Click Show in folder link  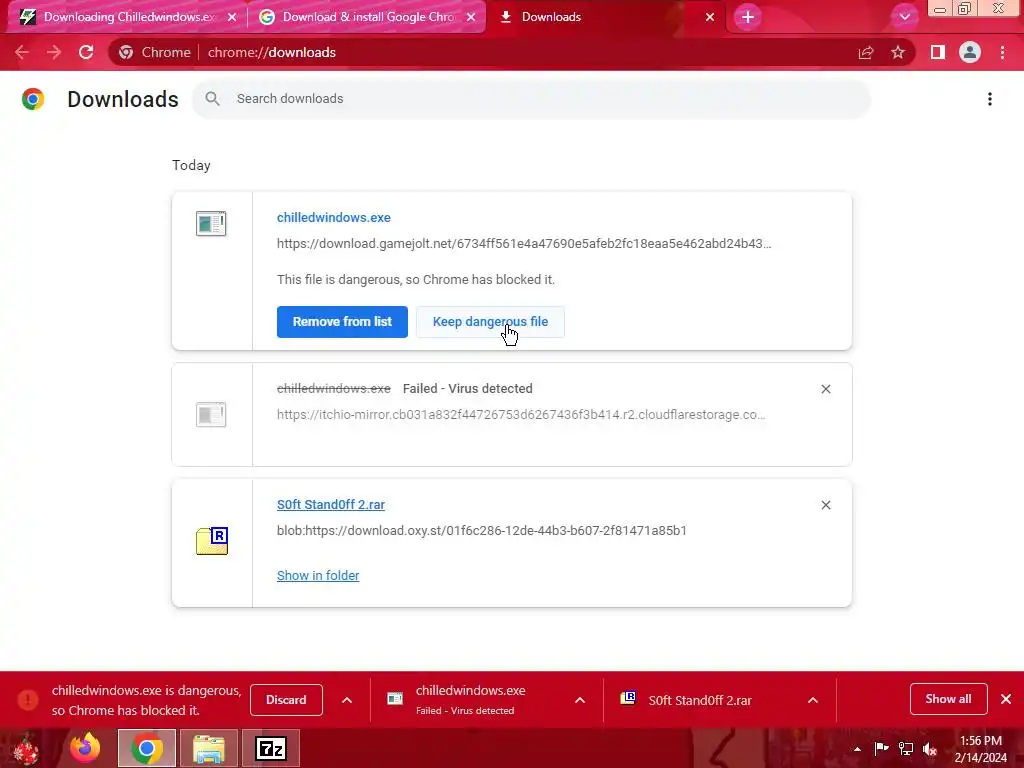pyautogui.click(x=318, y=575)
